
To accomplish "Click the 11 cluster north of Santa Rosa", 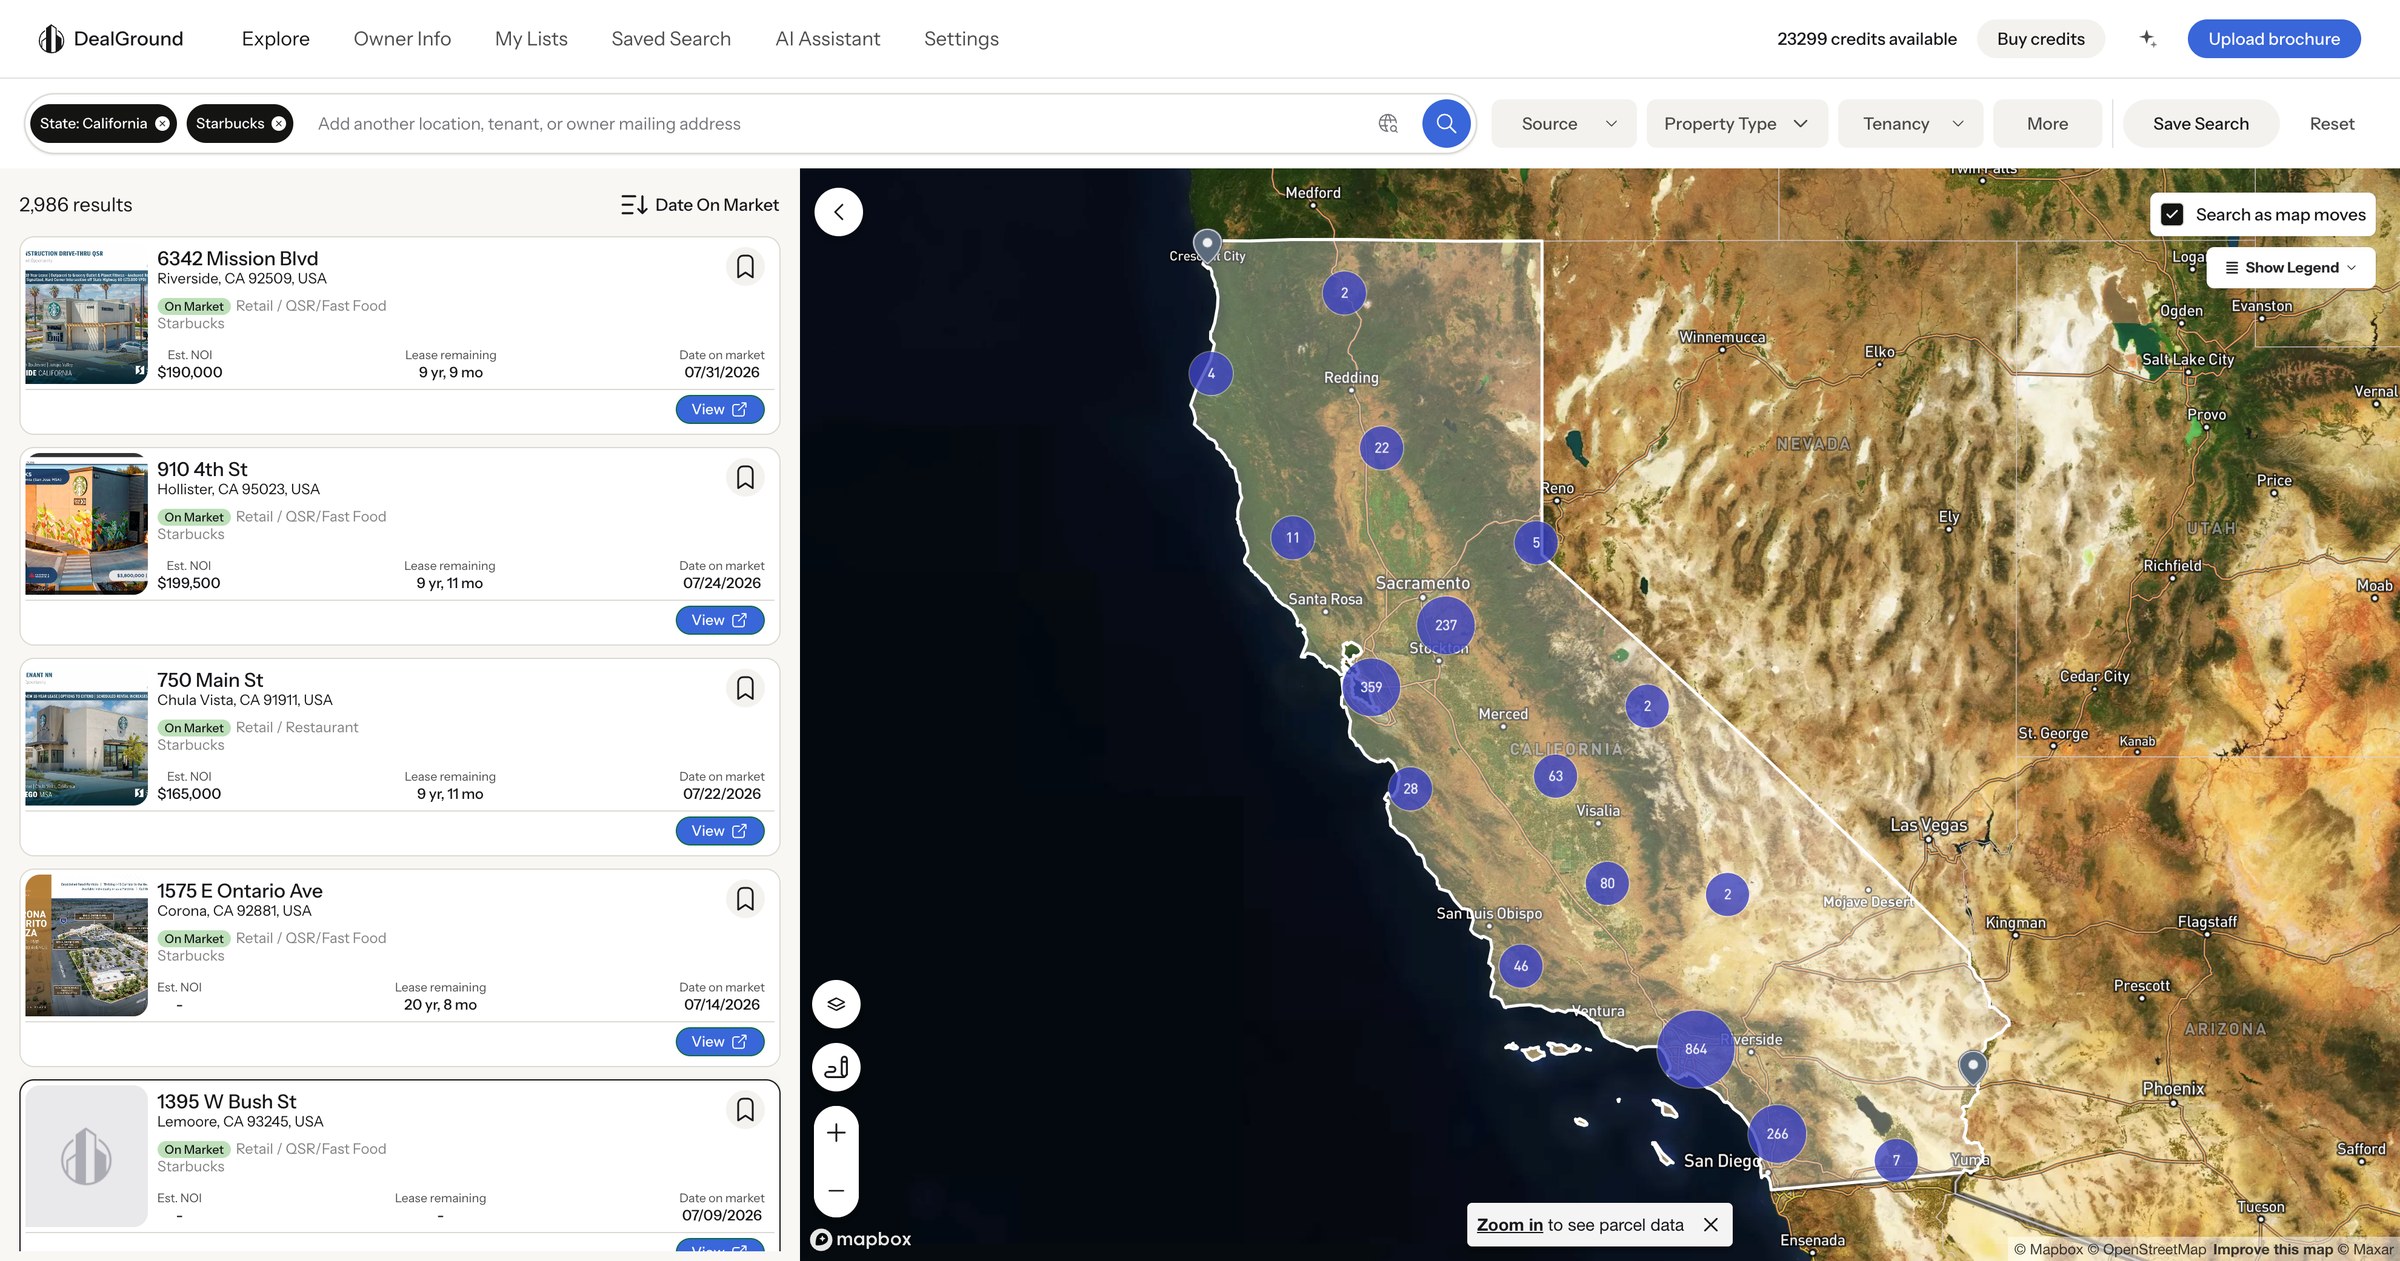I will tap(1292, 538).
